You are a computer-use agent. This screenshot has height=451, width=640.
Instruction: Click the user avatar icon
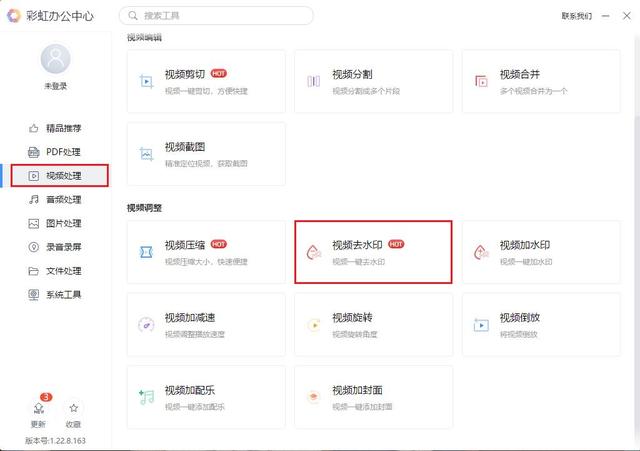click(56, 59)
